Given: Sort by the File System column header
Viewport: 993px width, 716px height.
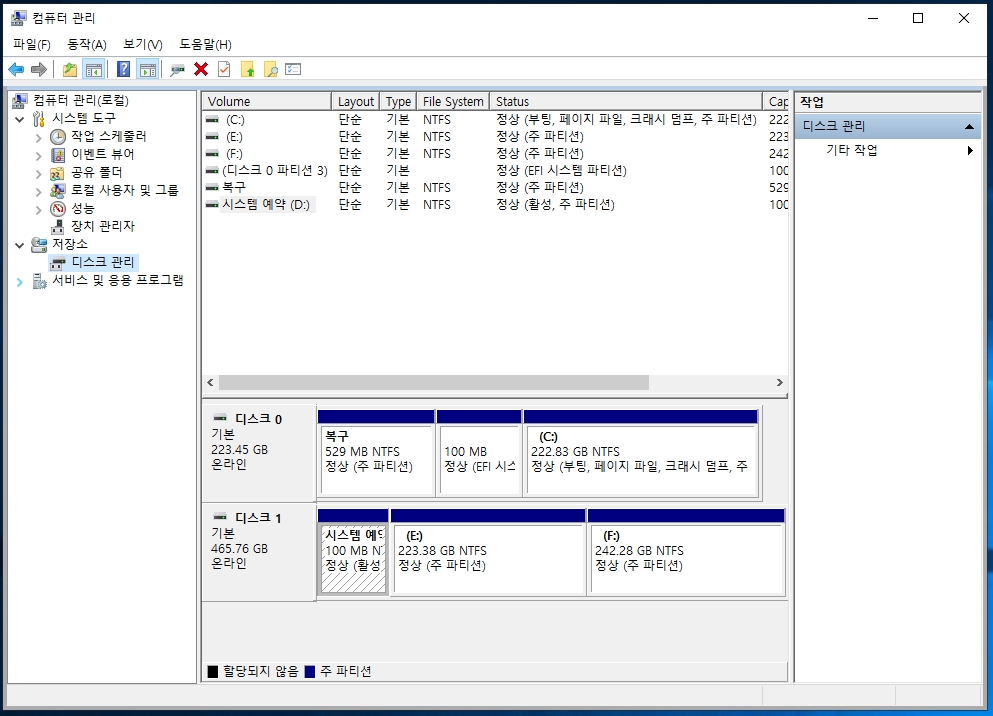Looking at the screenshot, I should [453, 101].
